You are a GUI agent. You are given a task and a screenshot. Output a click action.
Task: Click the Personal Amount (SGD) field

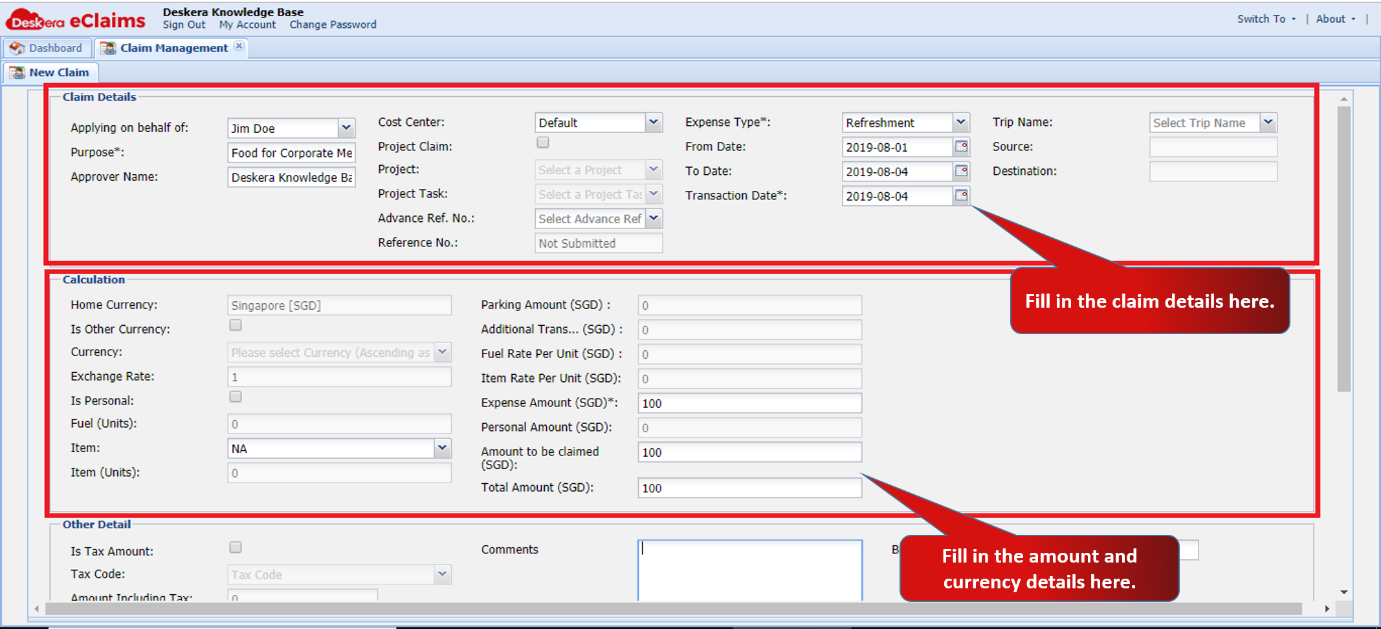[x=749, y=428]
